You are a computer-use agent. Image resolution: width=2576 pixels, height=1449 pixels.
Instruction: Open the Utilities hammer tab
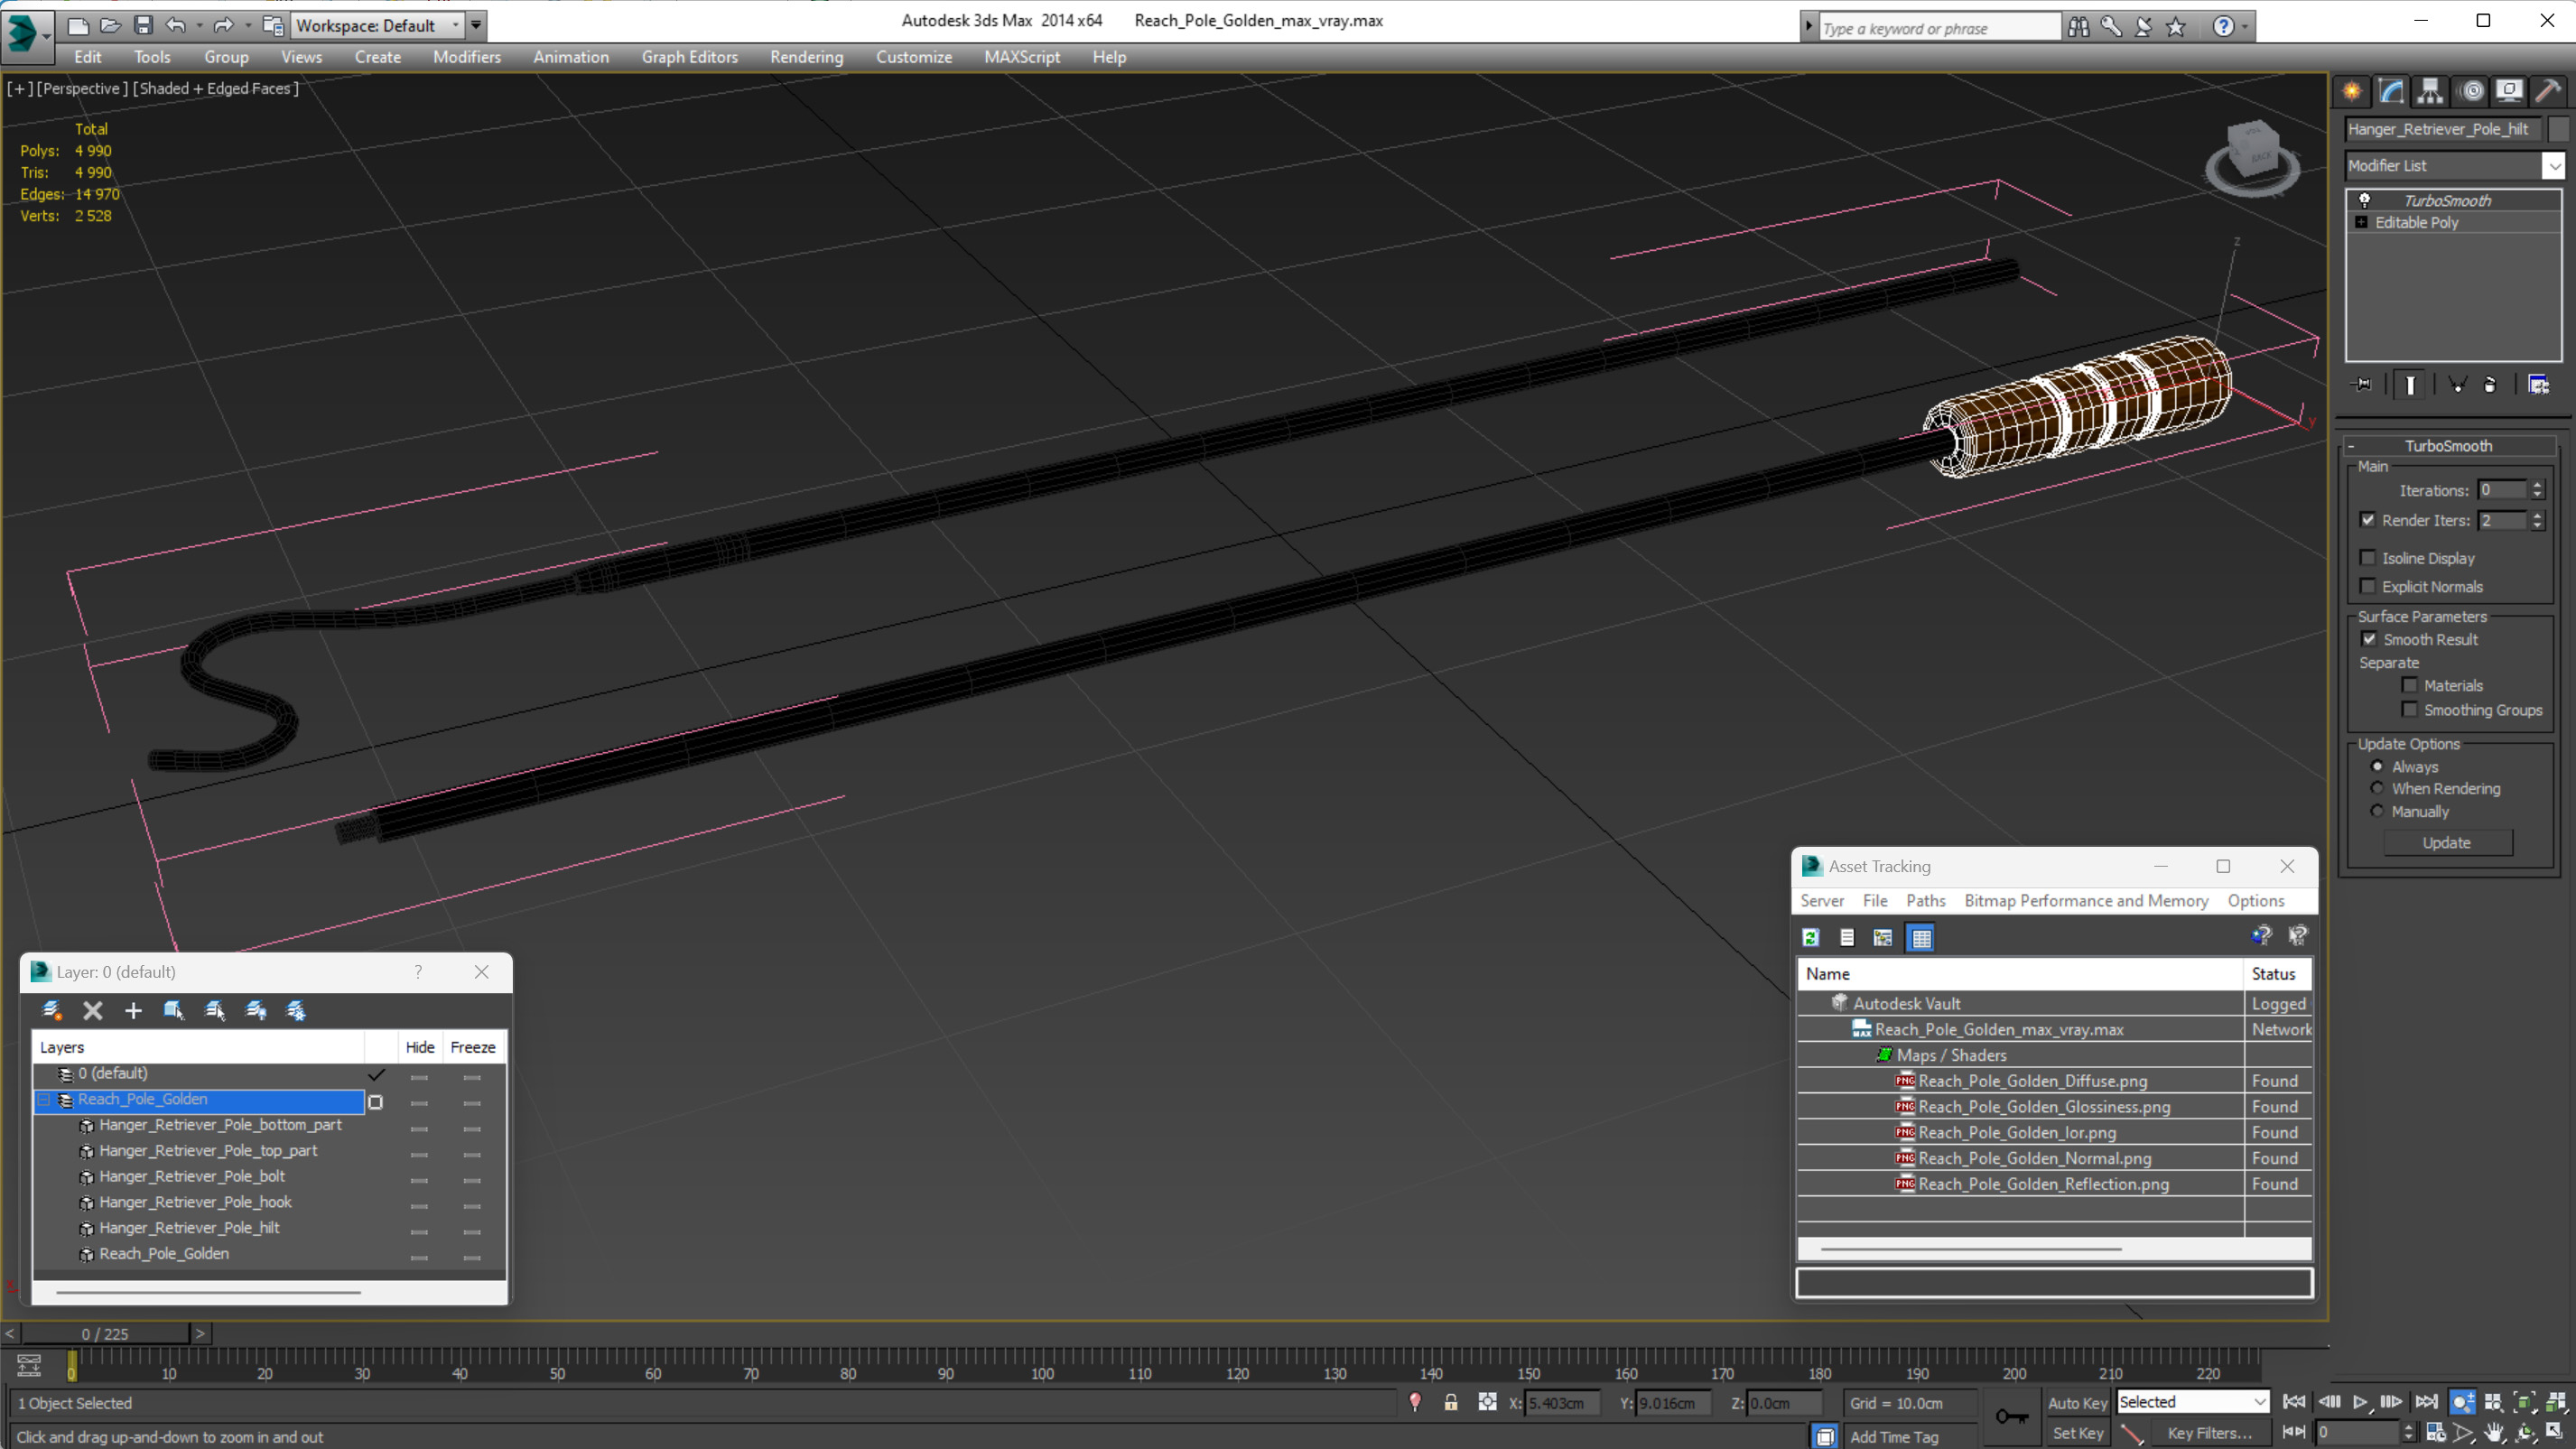click(x=2548, y=91)
